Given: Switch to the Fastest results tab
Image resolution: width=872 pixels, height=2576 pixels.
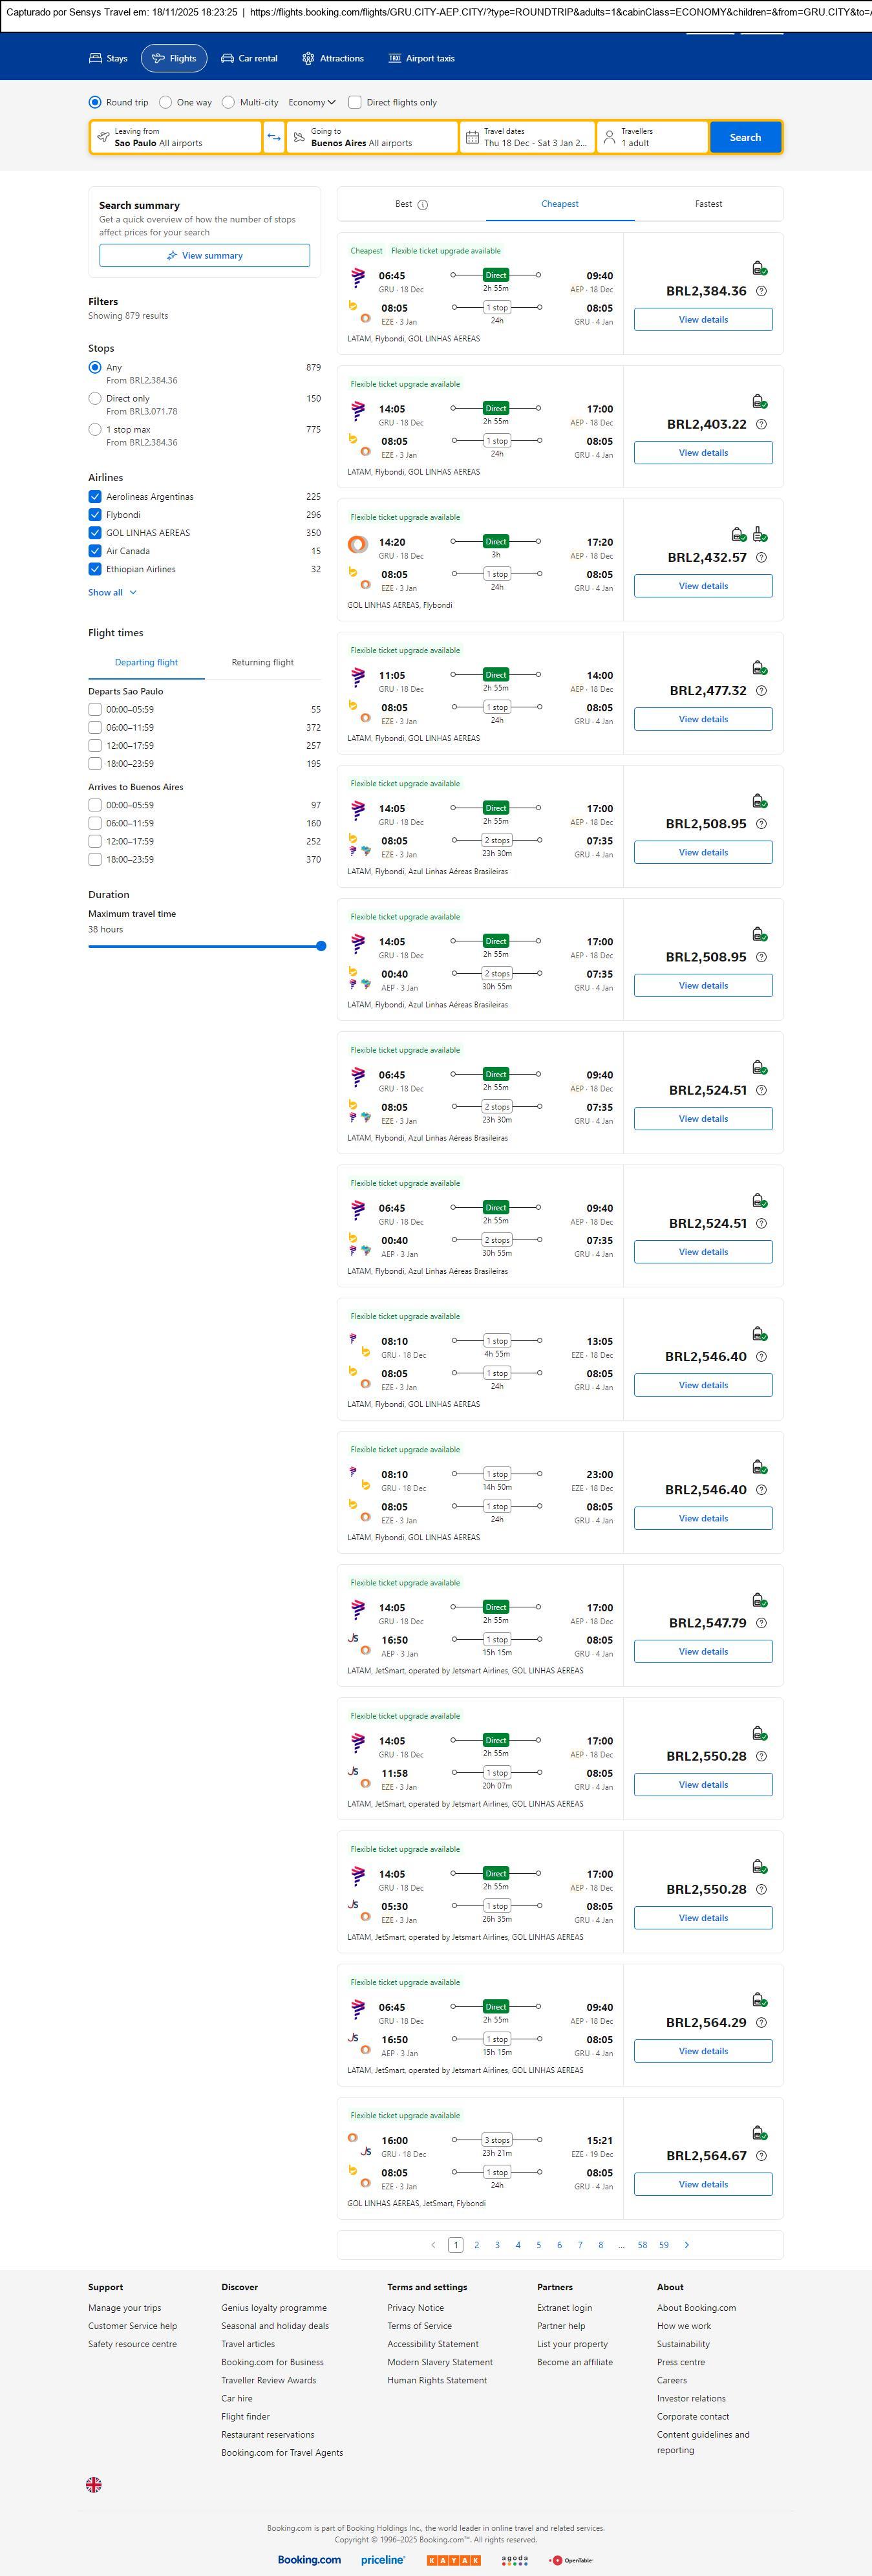Looking at the screenshot, I should tap(708, 204).
